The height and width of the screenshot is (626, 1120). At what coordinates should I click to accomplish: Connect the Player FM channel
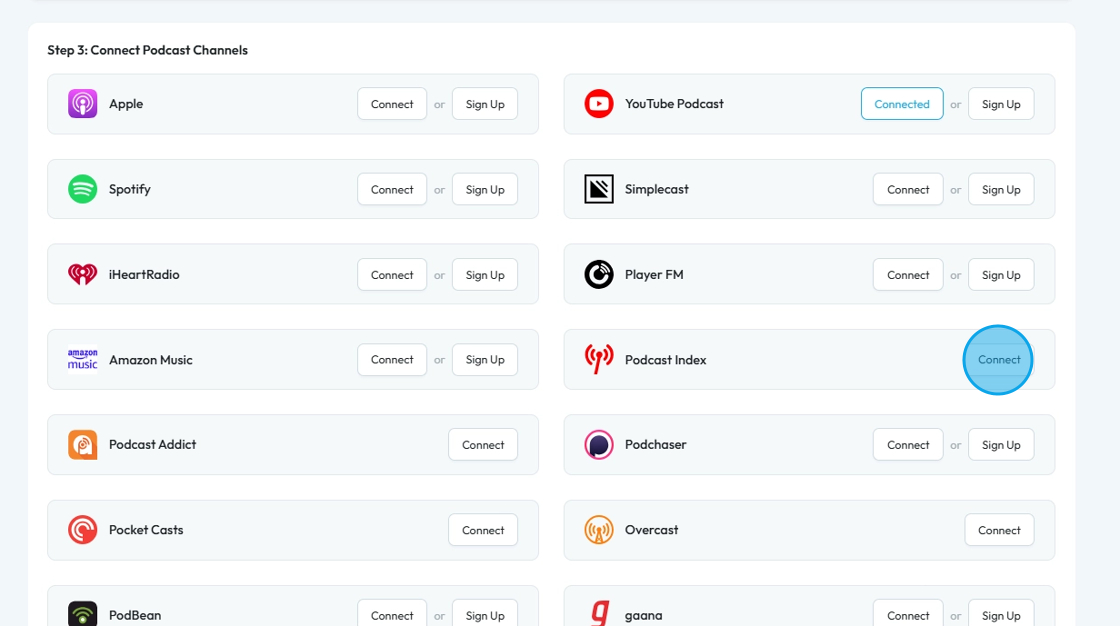[x=908, y=274]
